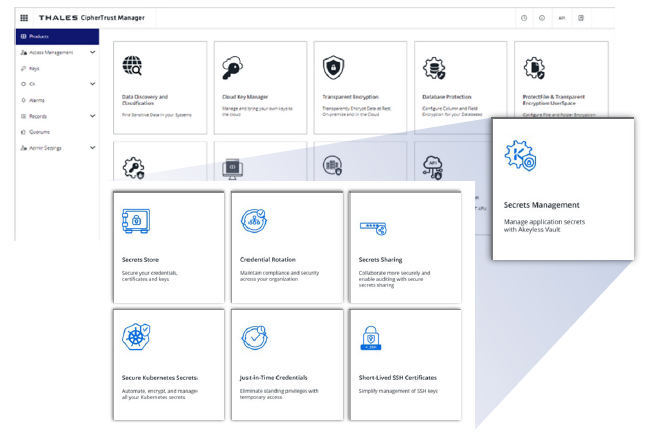
Task: Click the Data Discovery and Classification globe icon
Action: coord(132,66)
